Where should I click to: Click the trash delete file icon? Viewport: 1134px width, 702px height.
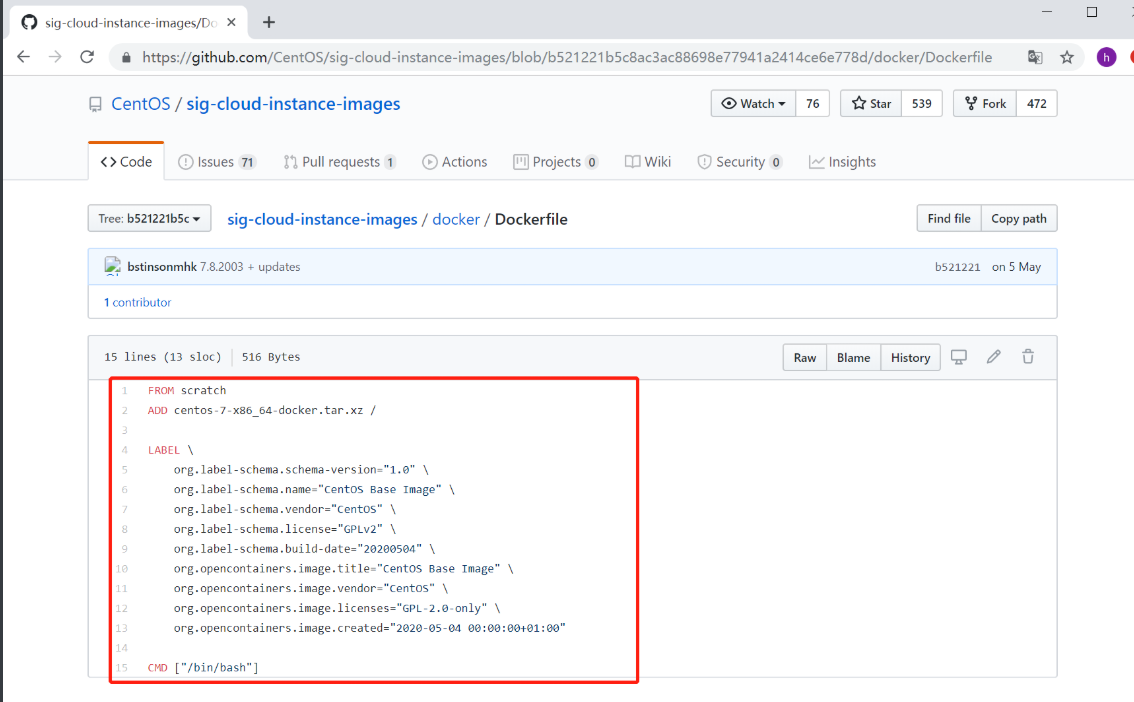pyautogui.click(x=1028, y=357)
